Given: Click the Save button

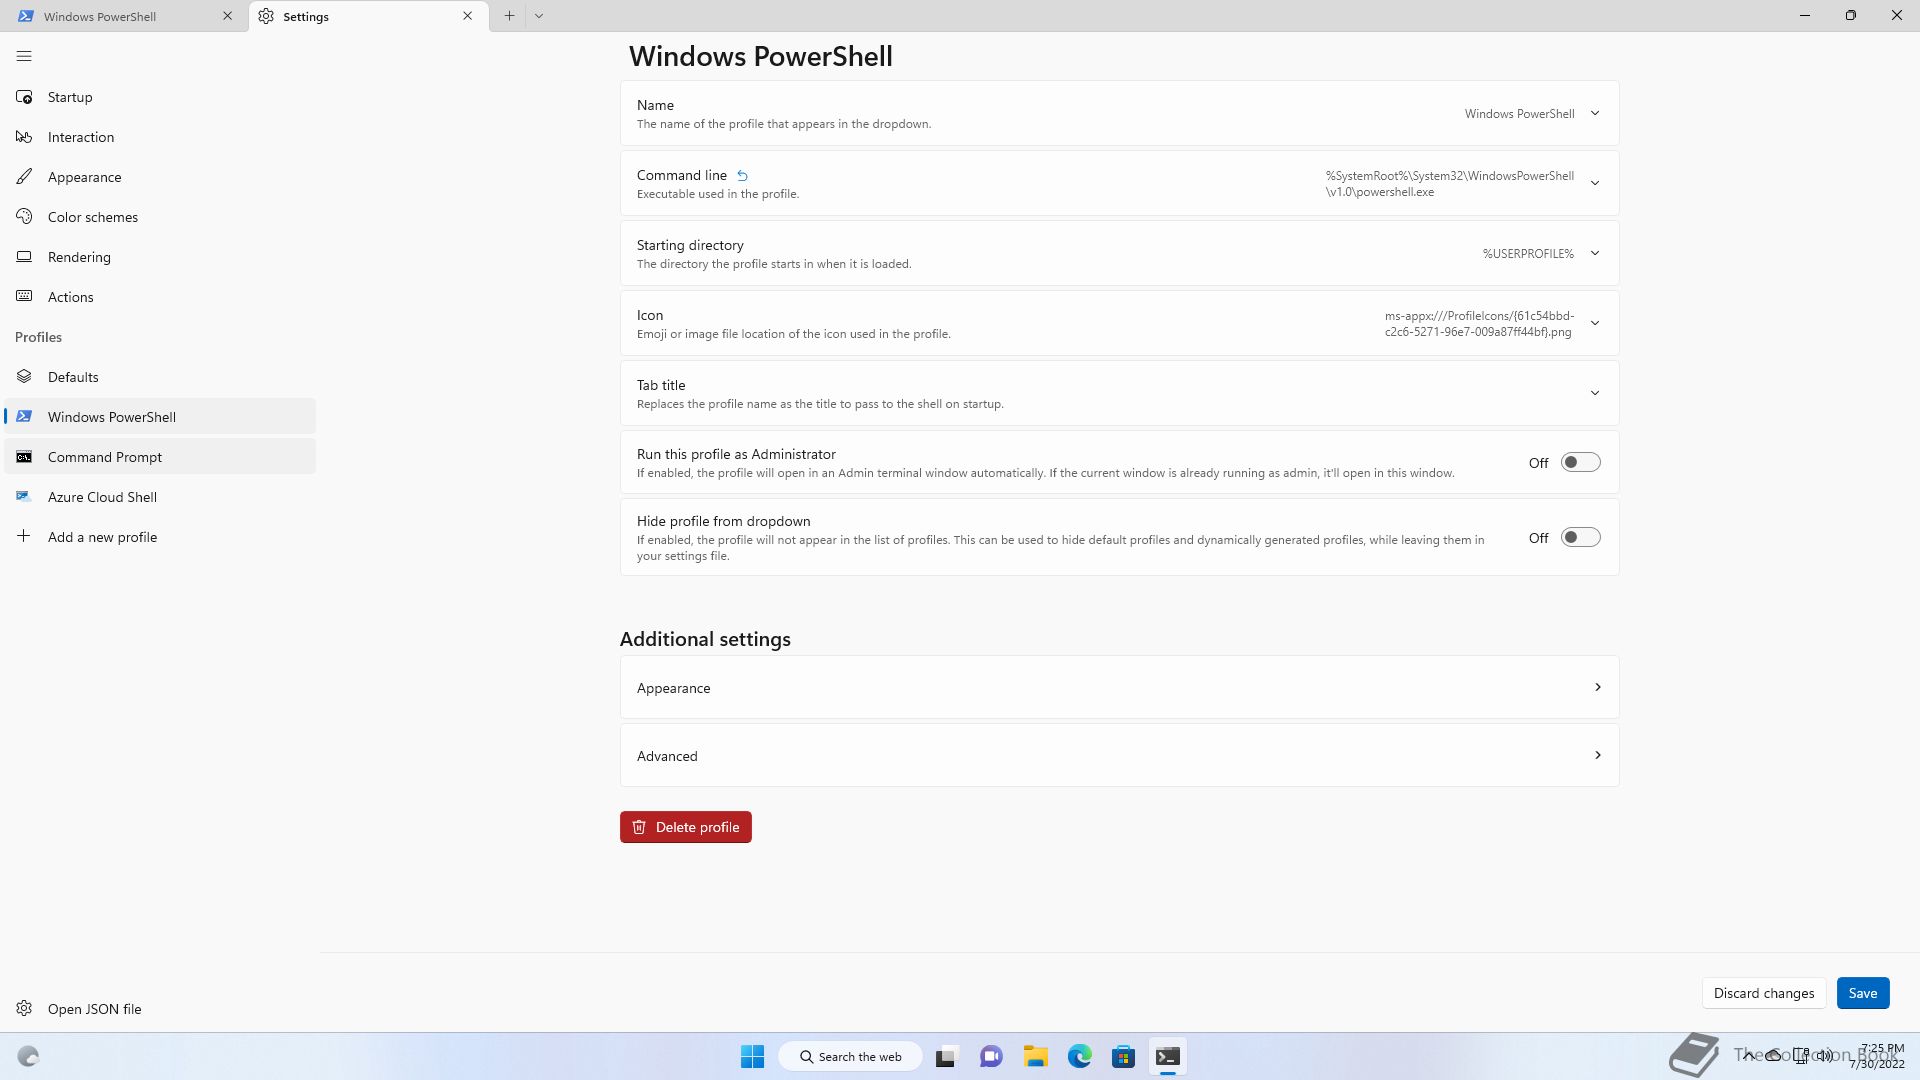Looking at the screenshot, I should pyautogui.click(x=1862, y=993).
